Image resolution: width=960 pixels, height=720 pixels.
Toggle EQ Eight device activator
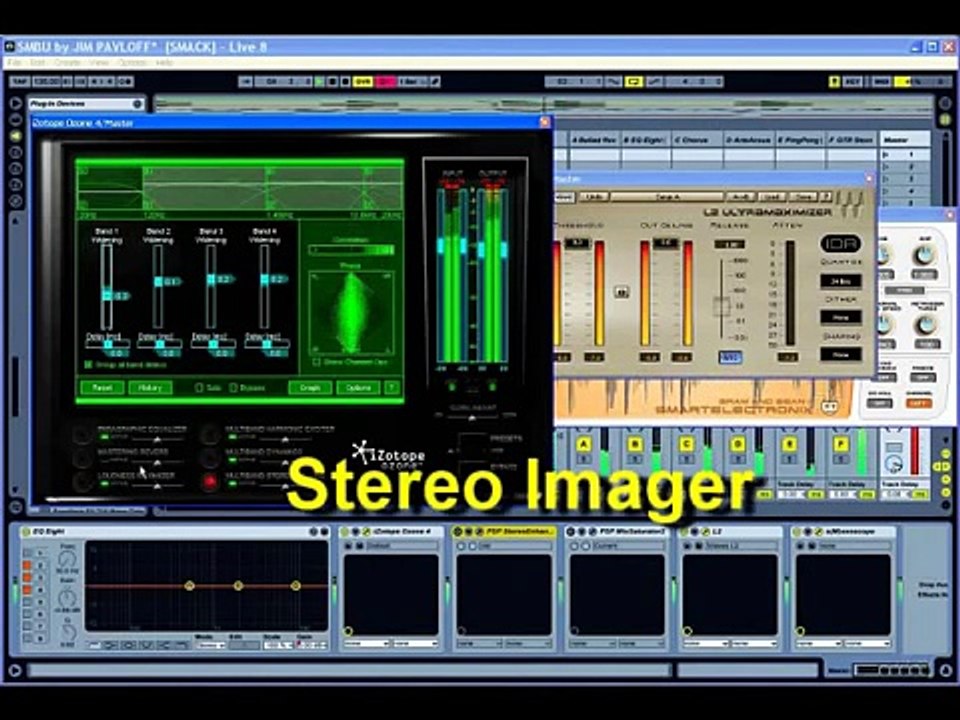tap(26, 531)
